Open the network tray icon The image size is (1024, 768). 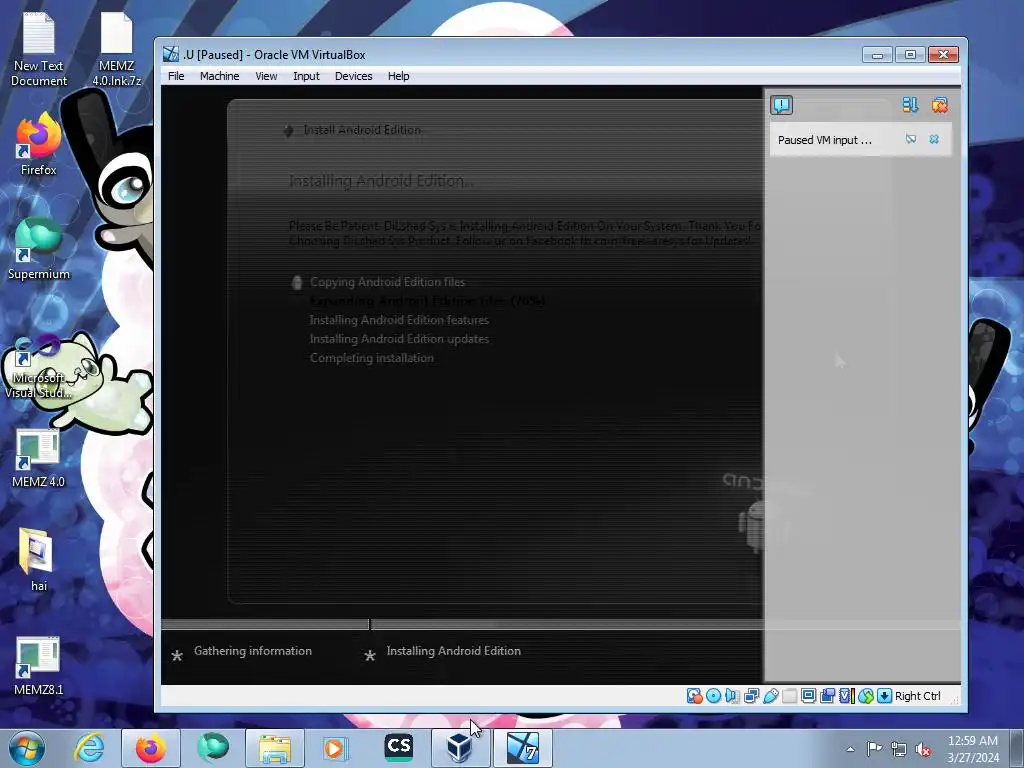click(x=899, y=749)
